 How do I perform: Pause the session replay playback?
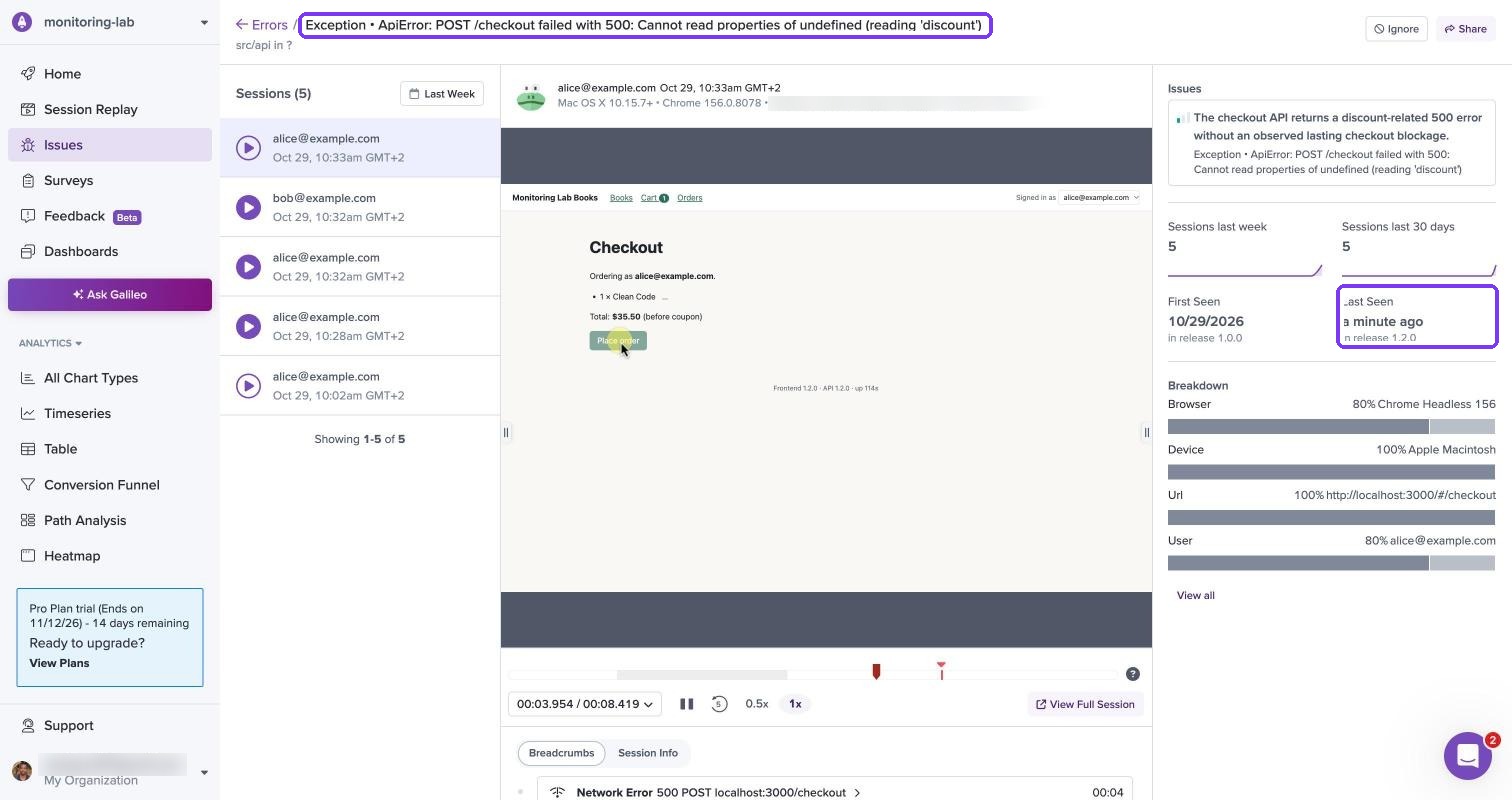click(x=687, y=704)
